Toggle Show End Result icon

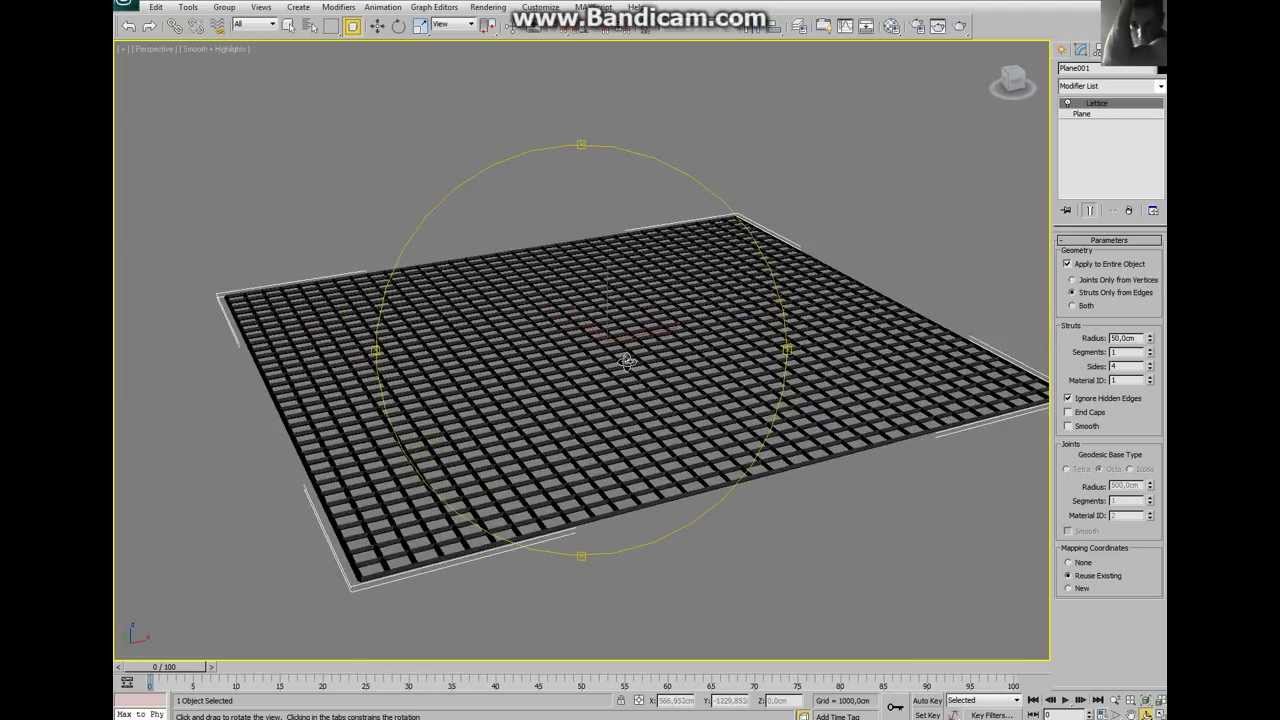point(1090,210)
